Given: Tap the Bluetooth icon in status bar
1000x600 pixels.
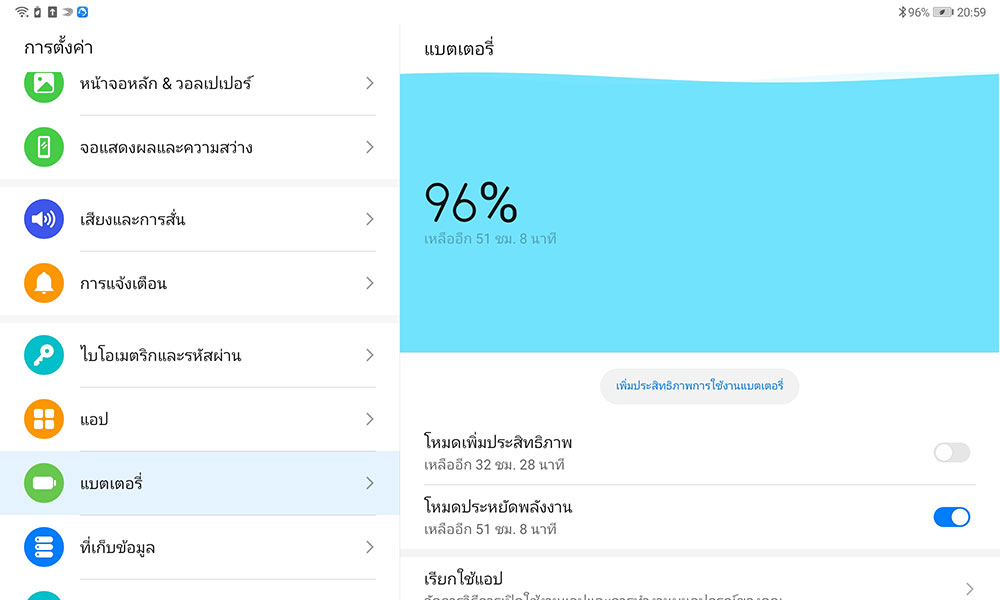Looking at the screenshot, I should click(901, 12).
